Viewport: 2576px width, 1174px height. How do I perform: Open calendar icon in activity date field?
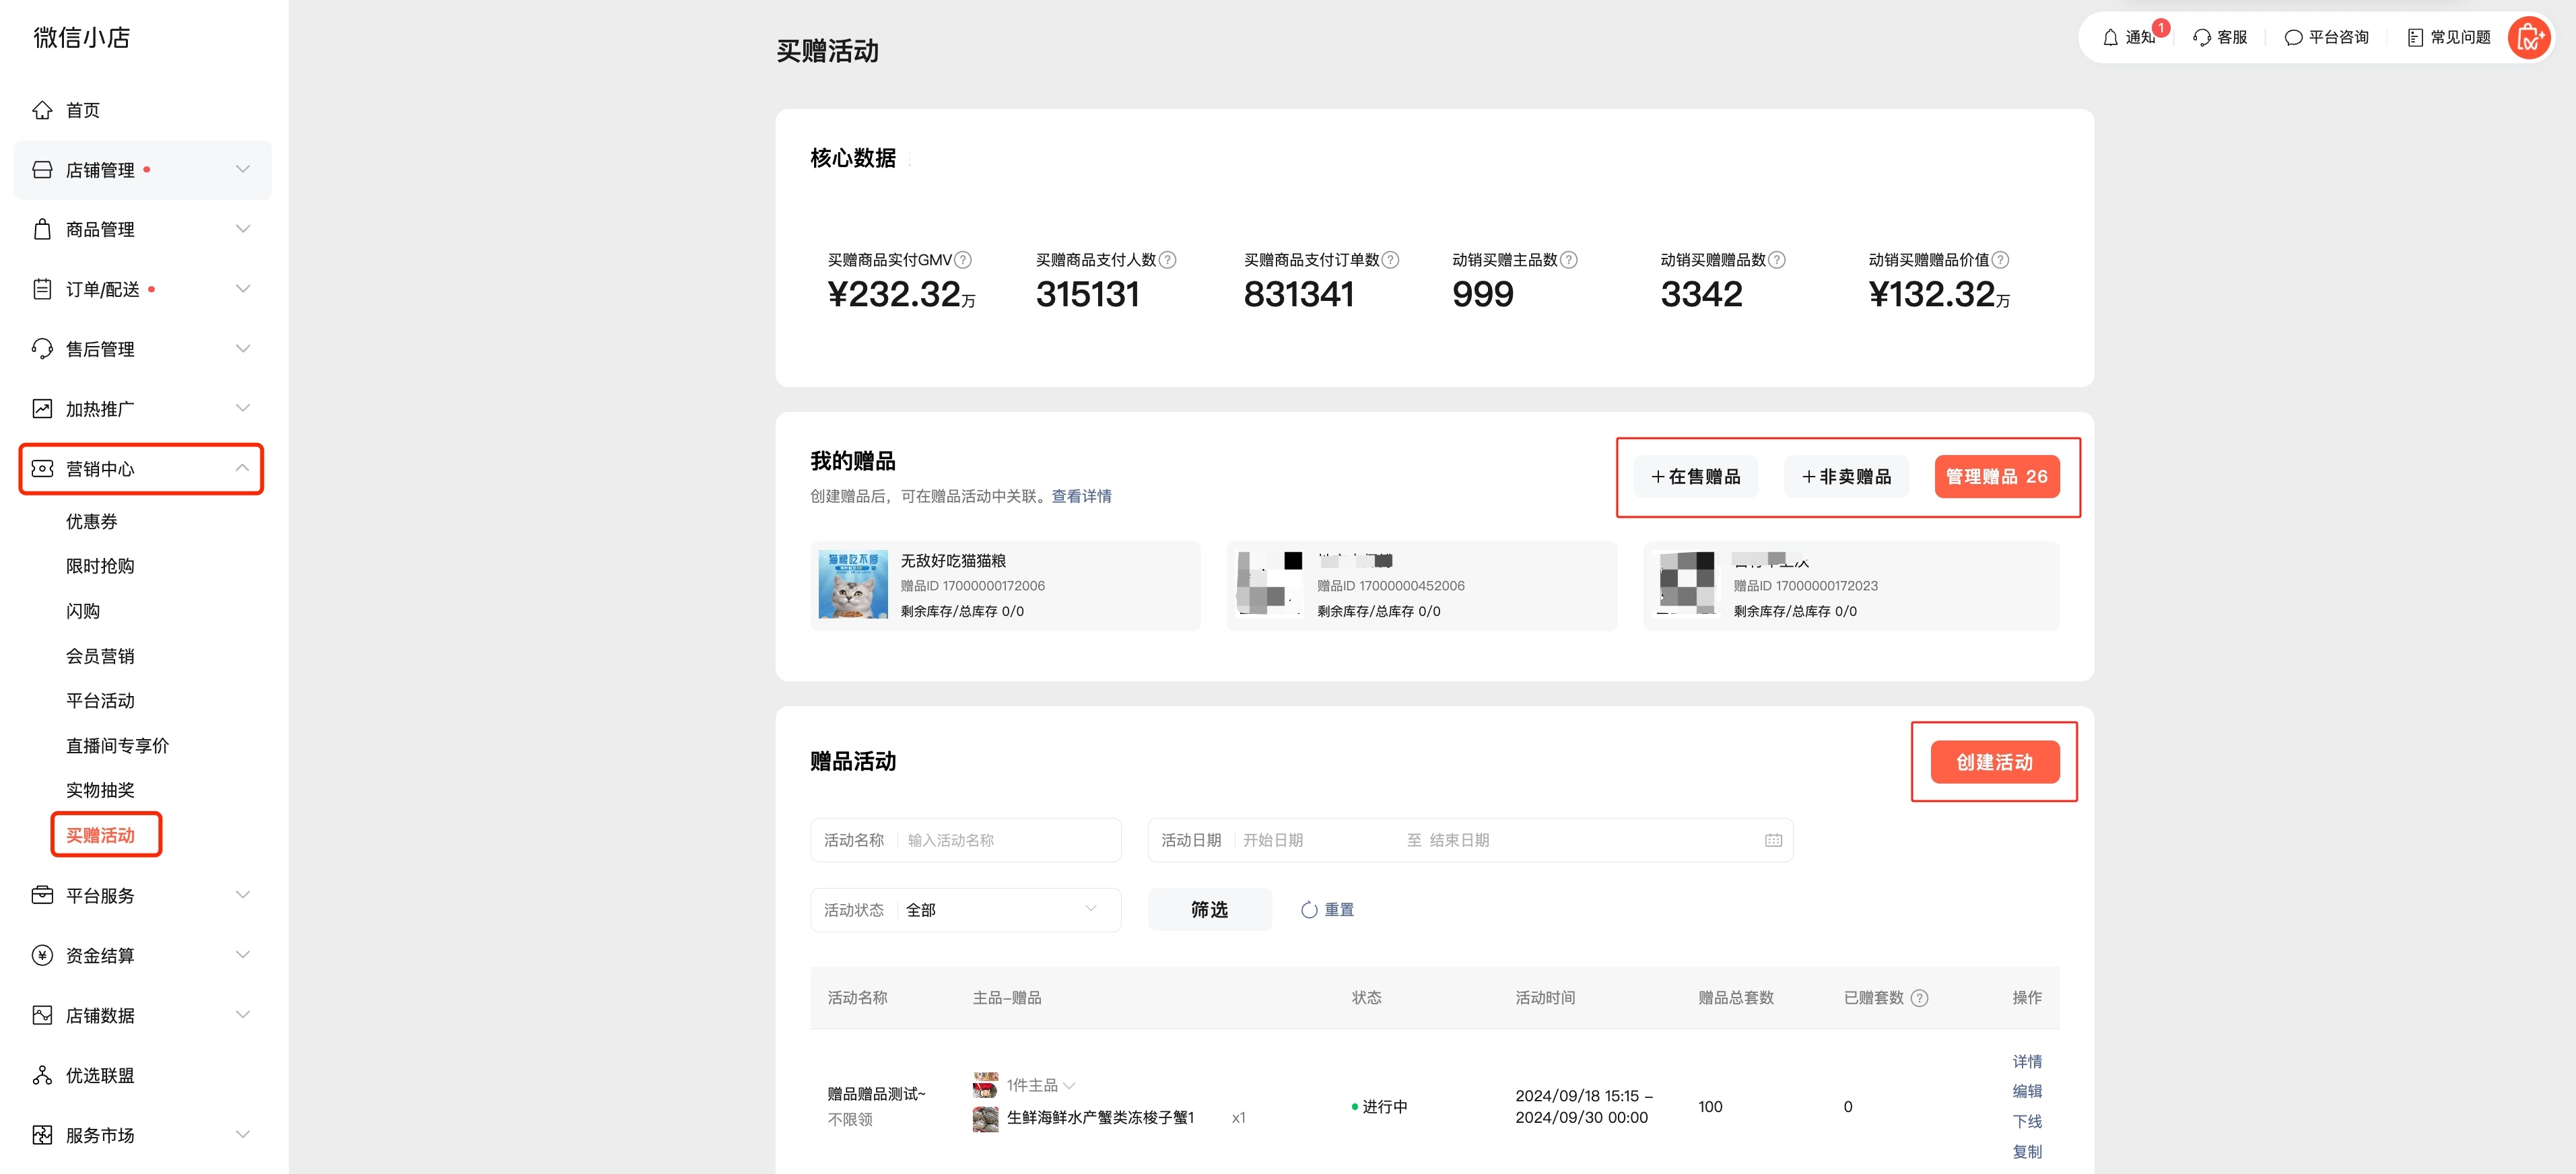pos(1773,841)
